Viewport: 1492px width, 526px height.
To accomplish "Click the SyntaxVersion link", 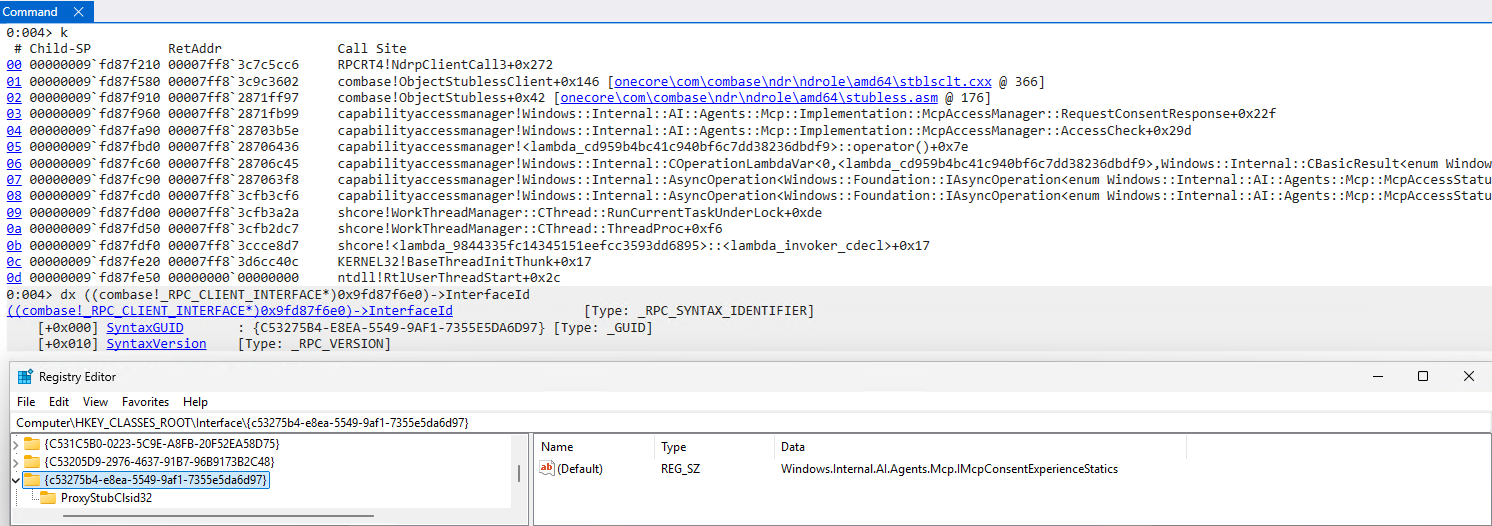I will pos(156,344).
